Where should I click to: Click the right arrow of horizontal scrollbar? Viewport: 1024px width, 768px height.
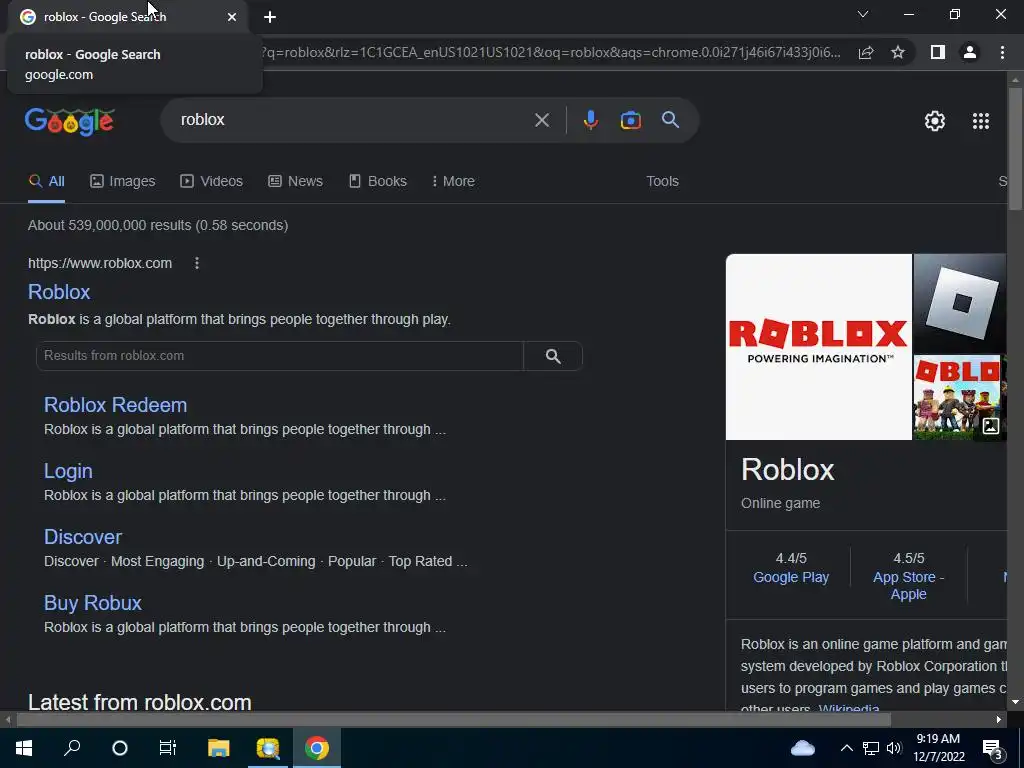click(x=999, y=720)
